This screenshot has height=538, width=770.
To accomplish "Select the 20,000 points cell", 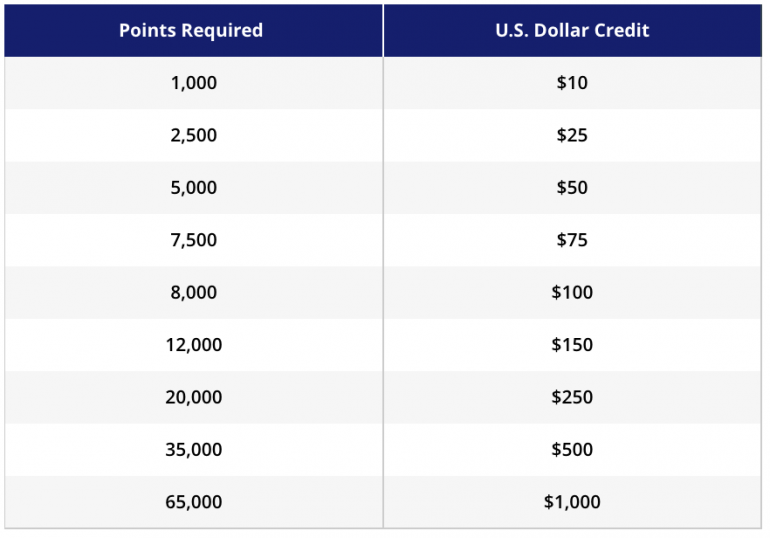I will coord(193,397).
